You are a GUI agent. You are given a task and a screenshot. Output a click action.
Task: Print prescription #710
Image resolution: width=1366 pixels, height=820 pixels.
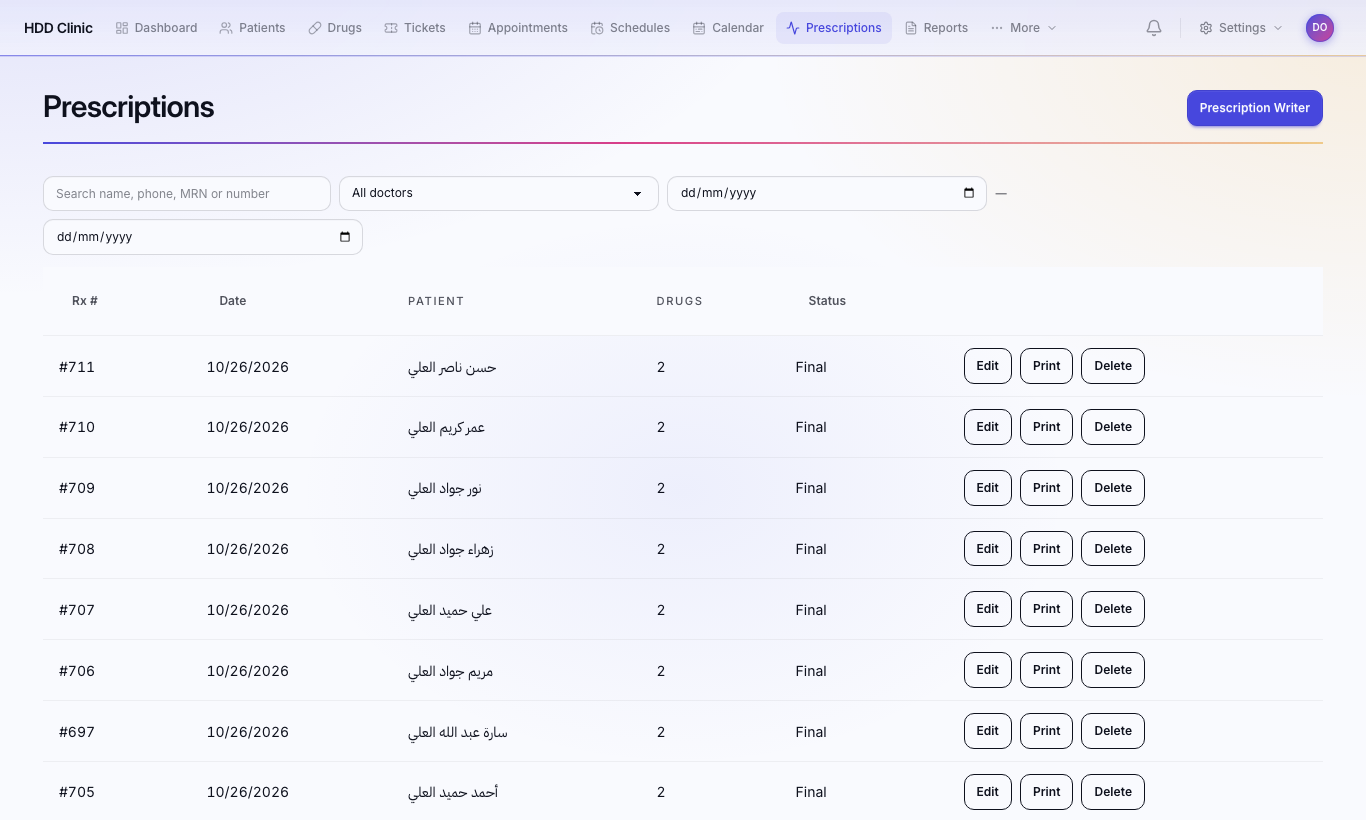point(1047,427)
